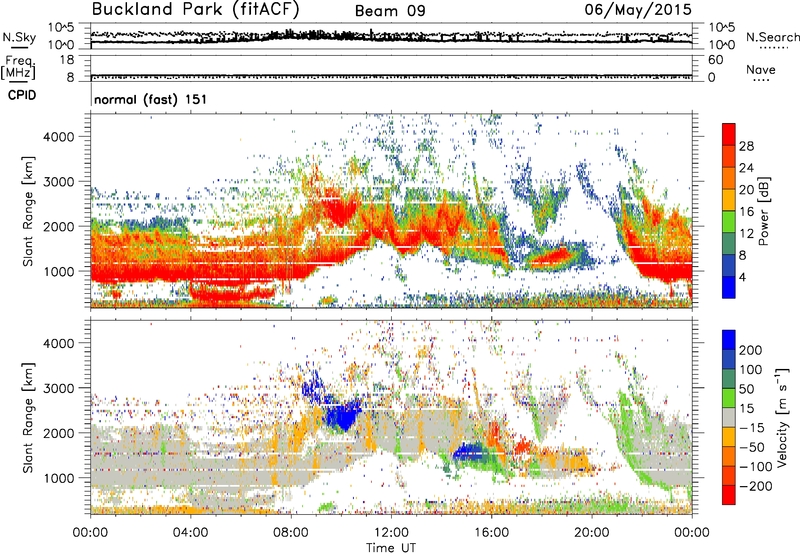Click the '24' label on Power colorbar

[x=746, y=168]
